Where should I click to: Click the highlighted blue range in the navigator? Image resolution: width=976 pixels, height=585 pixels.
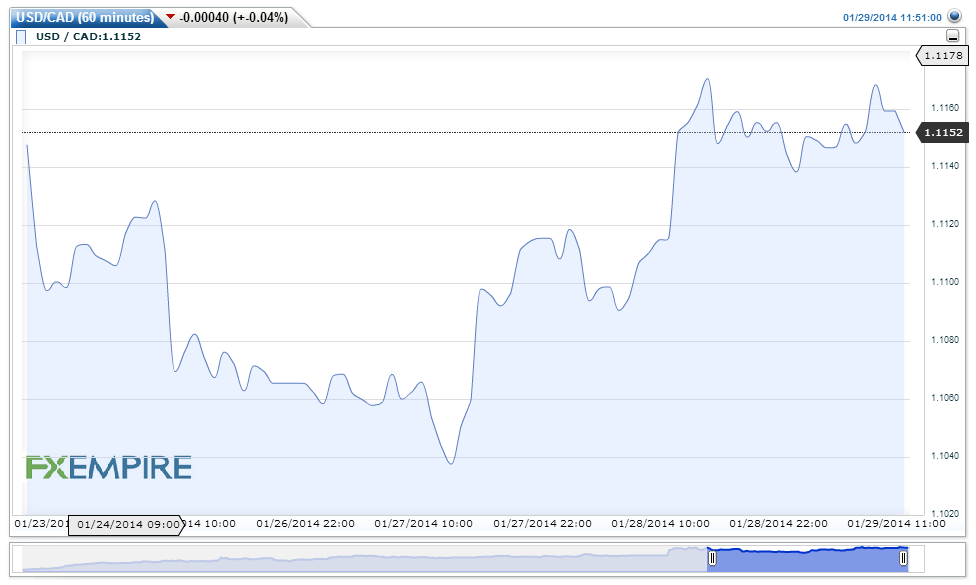tap(808, 558)
